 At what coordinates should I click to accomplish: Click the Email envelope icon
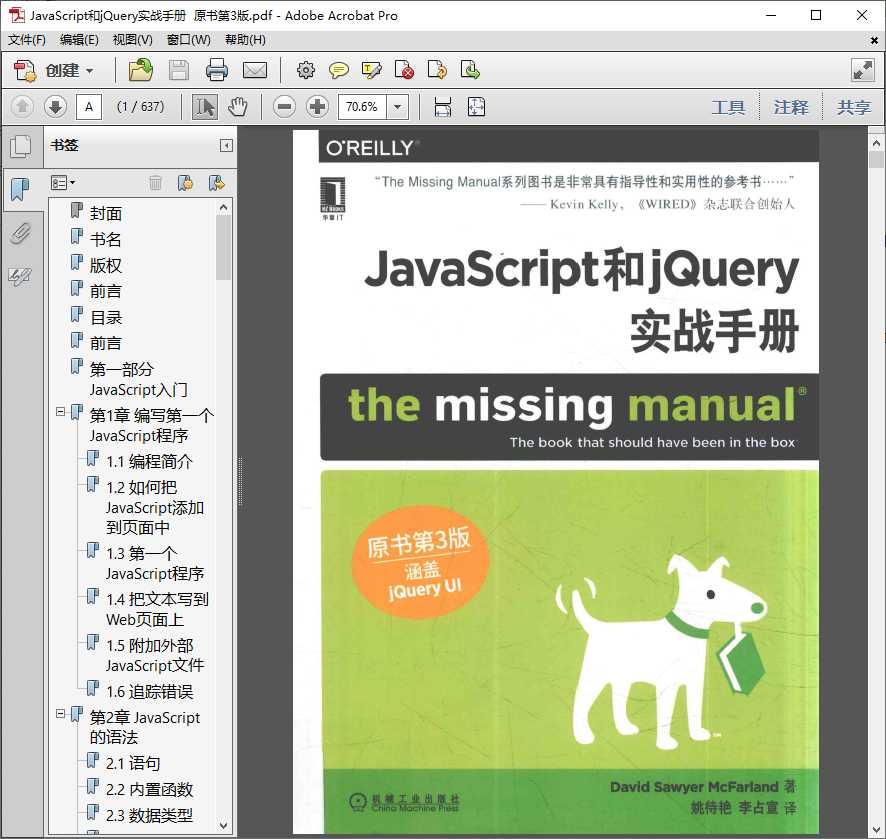coord(255,71)
